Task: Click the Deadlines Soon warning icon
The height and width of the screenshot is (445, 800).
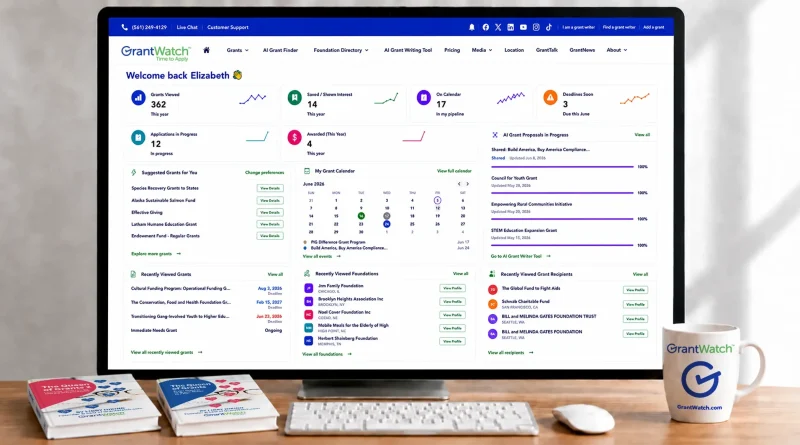Action: tap(550, 97)
